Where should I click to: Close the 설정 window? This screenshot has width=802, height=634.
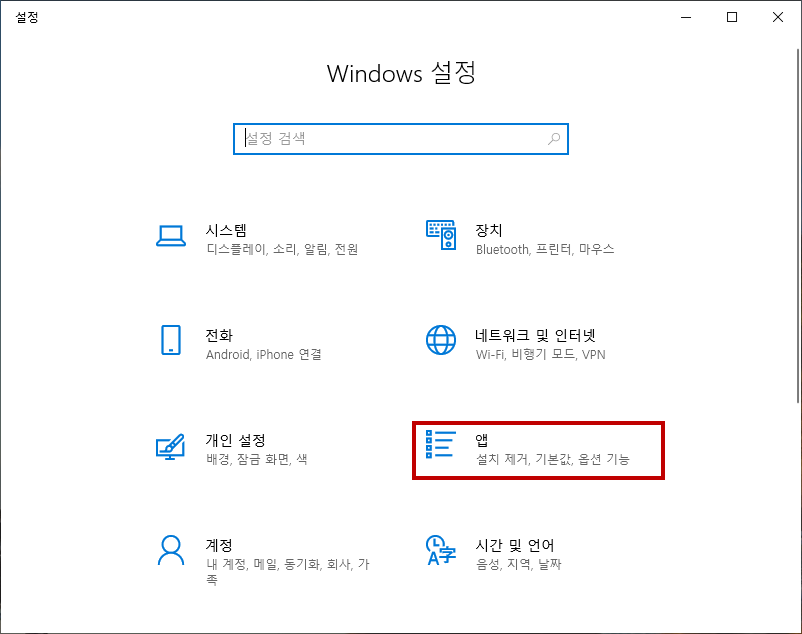coord(778,17)
